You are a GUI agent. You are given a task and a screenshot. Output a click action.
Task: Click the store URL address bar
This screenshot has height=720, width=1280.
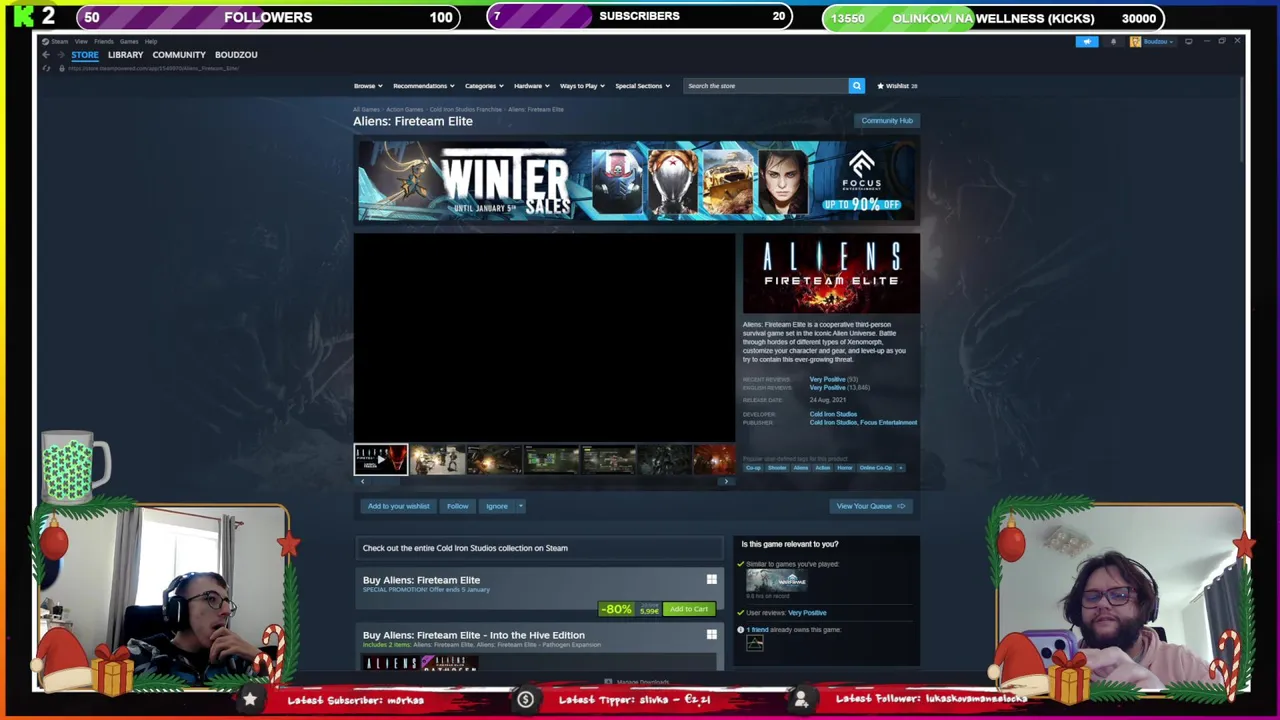click(154, 68)
